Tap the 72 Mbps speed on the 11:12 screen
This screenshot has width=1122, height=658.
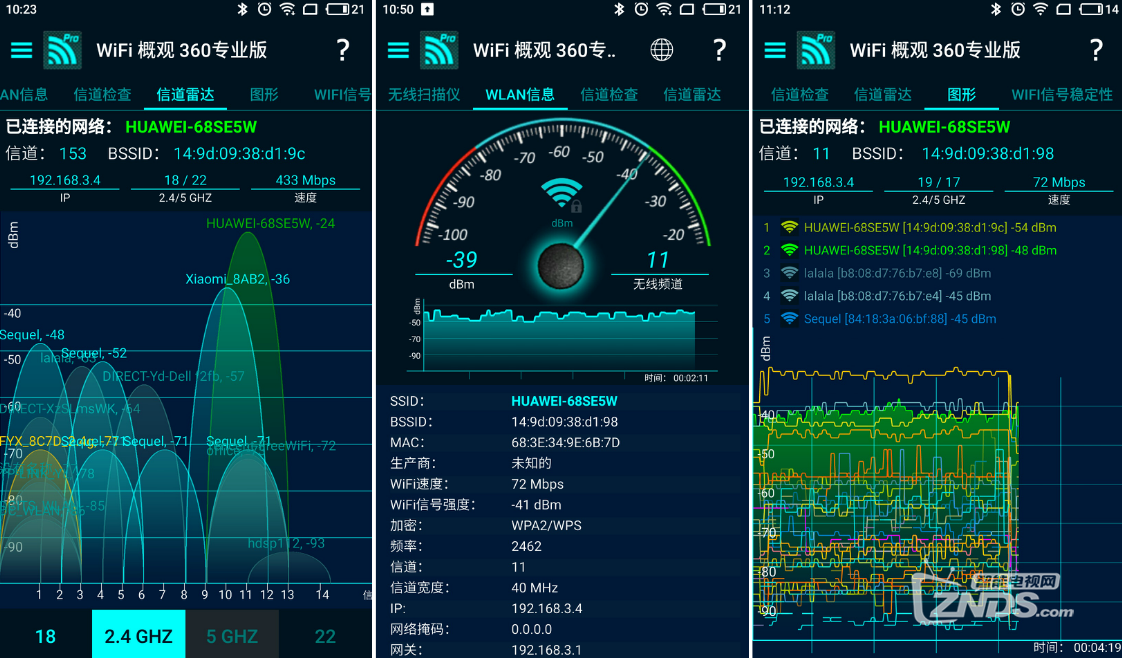point(1059,182)
